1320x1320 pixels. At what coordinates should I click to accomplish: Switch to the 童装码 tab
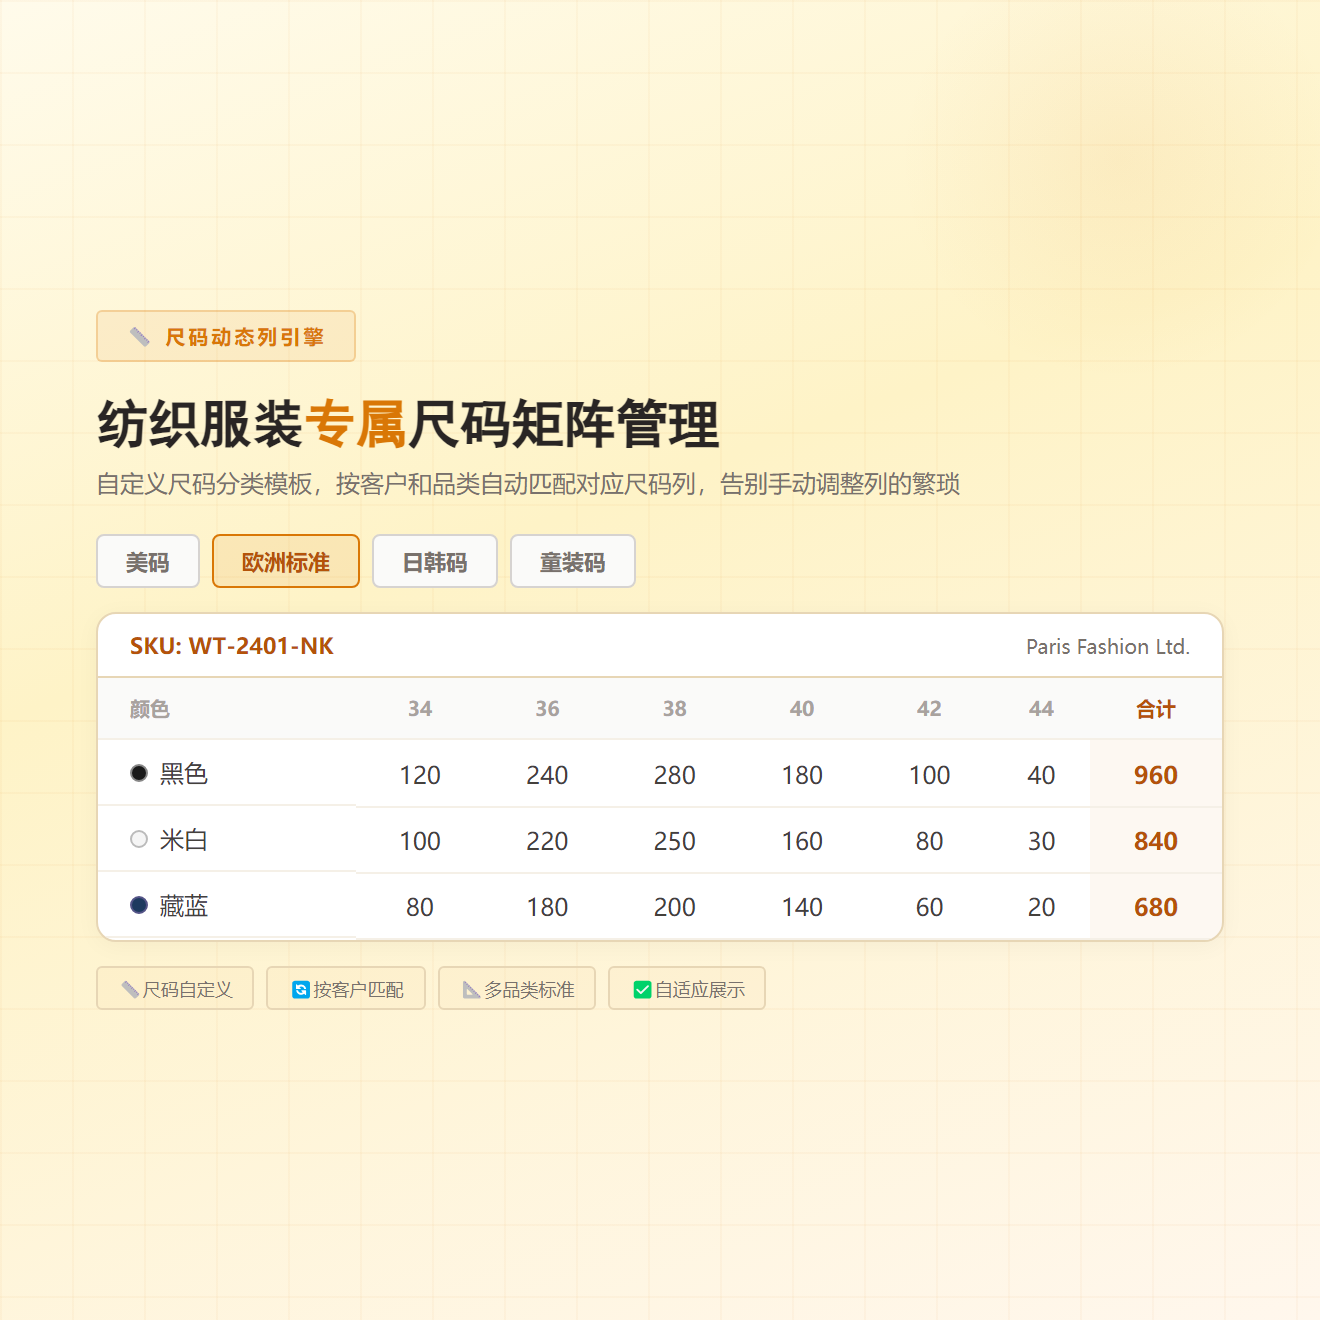573,562
